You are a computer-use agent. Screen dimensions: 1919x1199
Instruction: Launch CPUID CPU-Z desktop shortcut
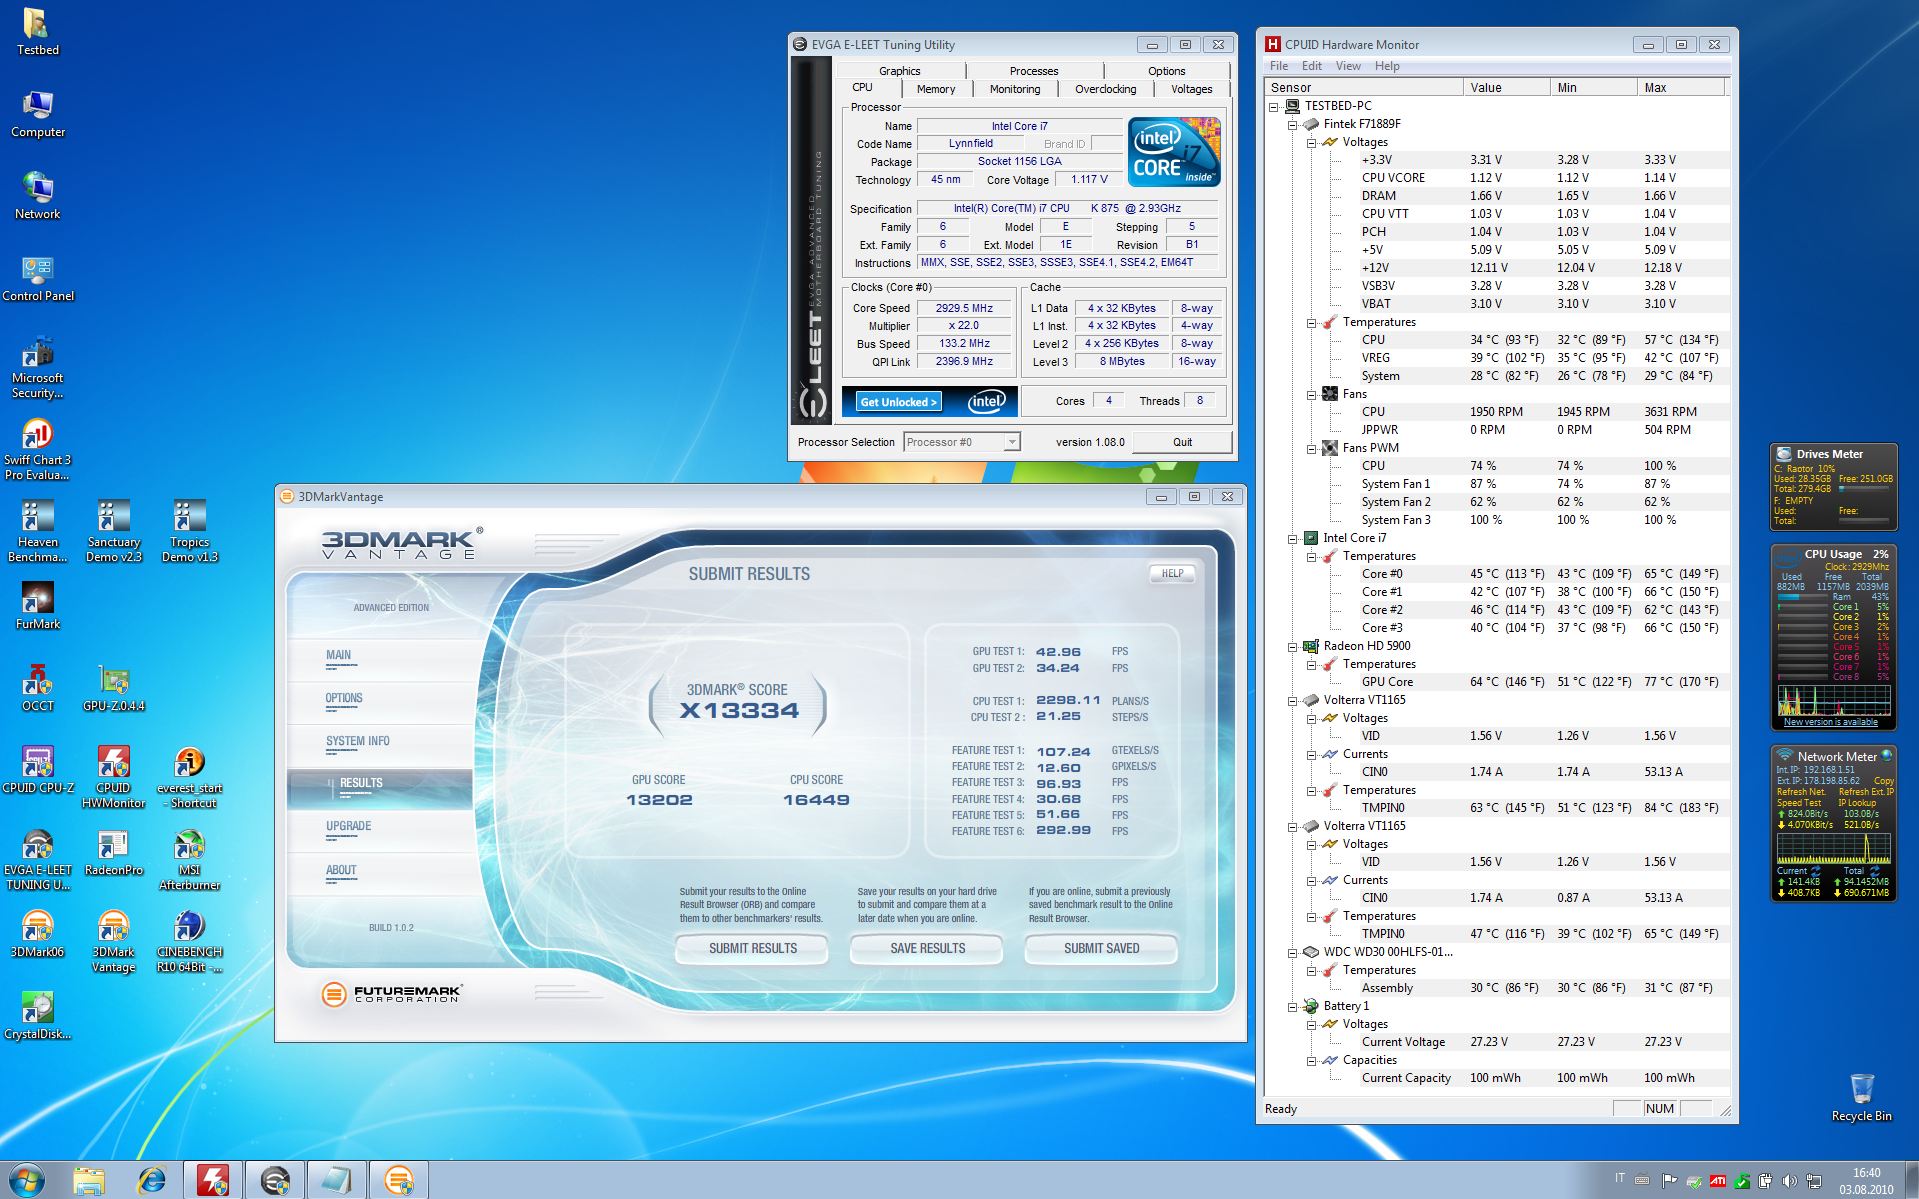click(x=37, y=770)
